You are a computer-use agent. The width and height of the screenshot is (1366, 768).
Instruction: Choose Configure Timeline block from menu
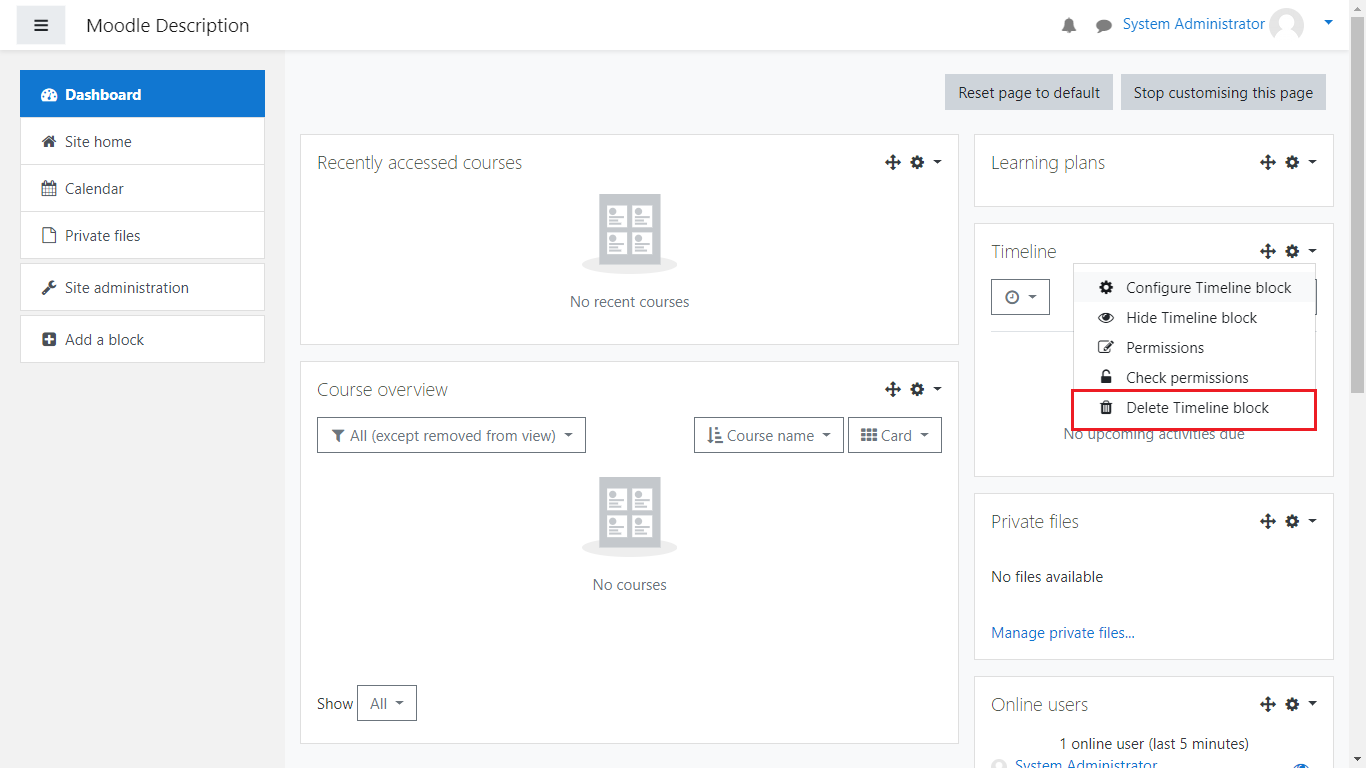coord(1208,288)
